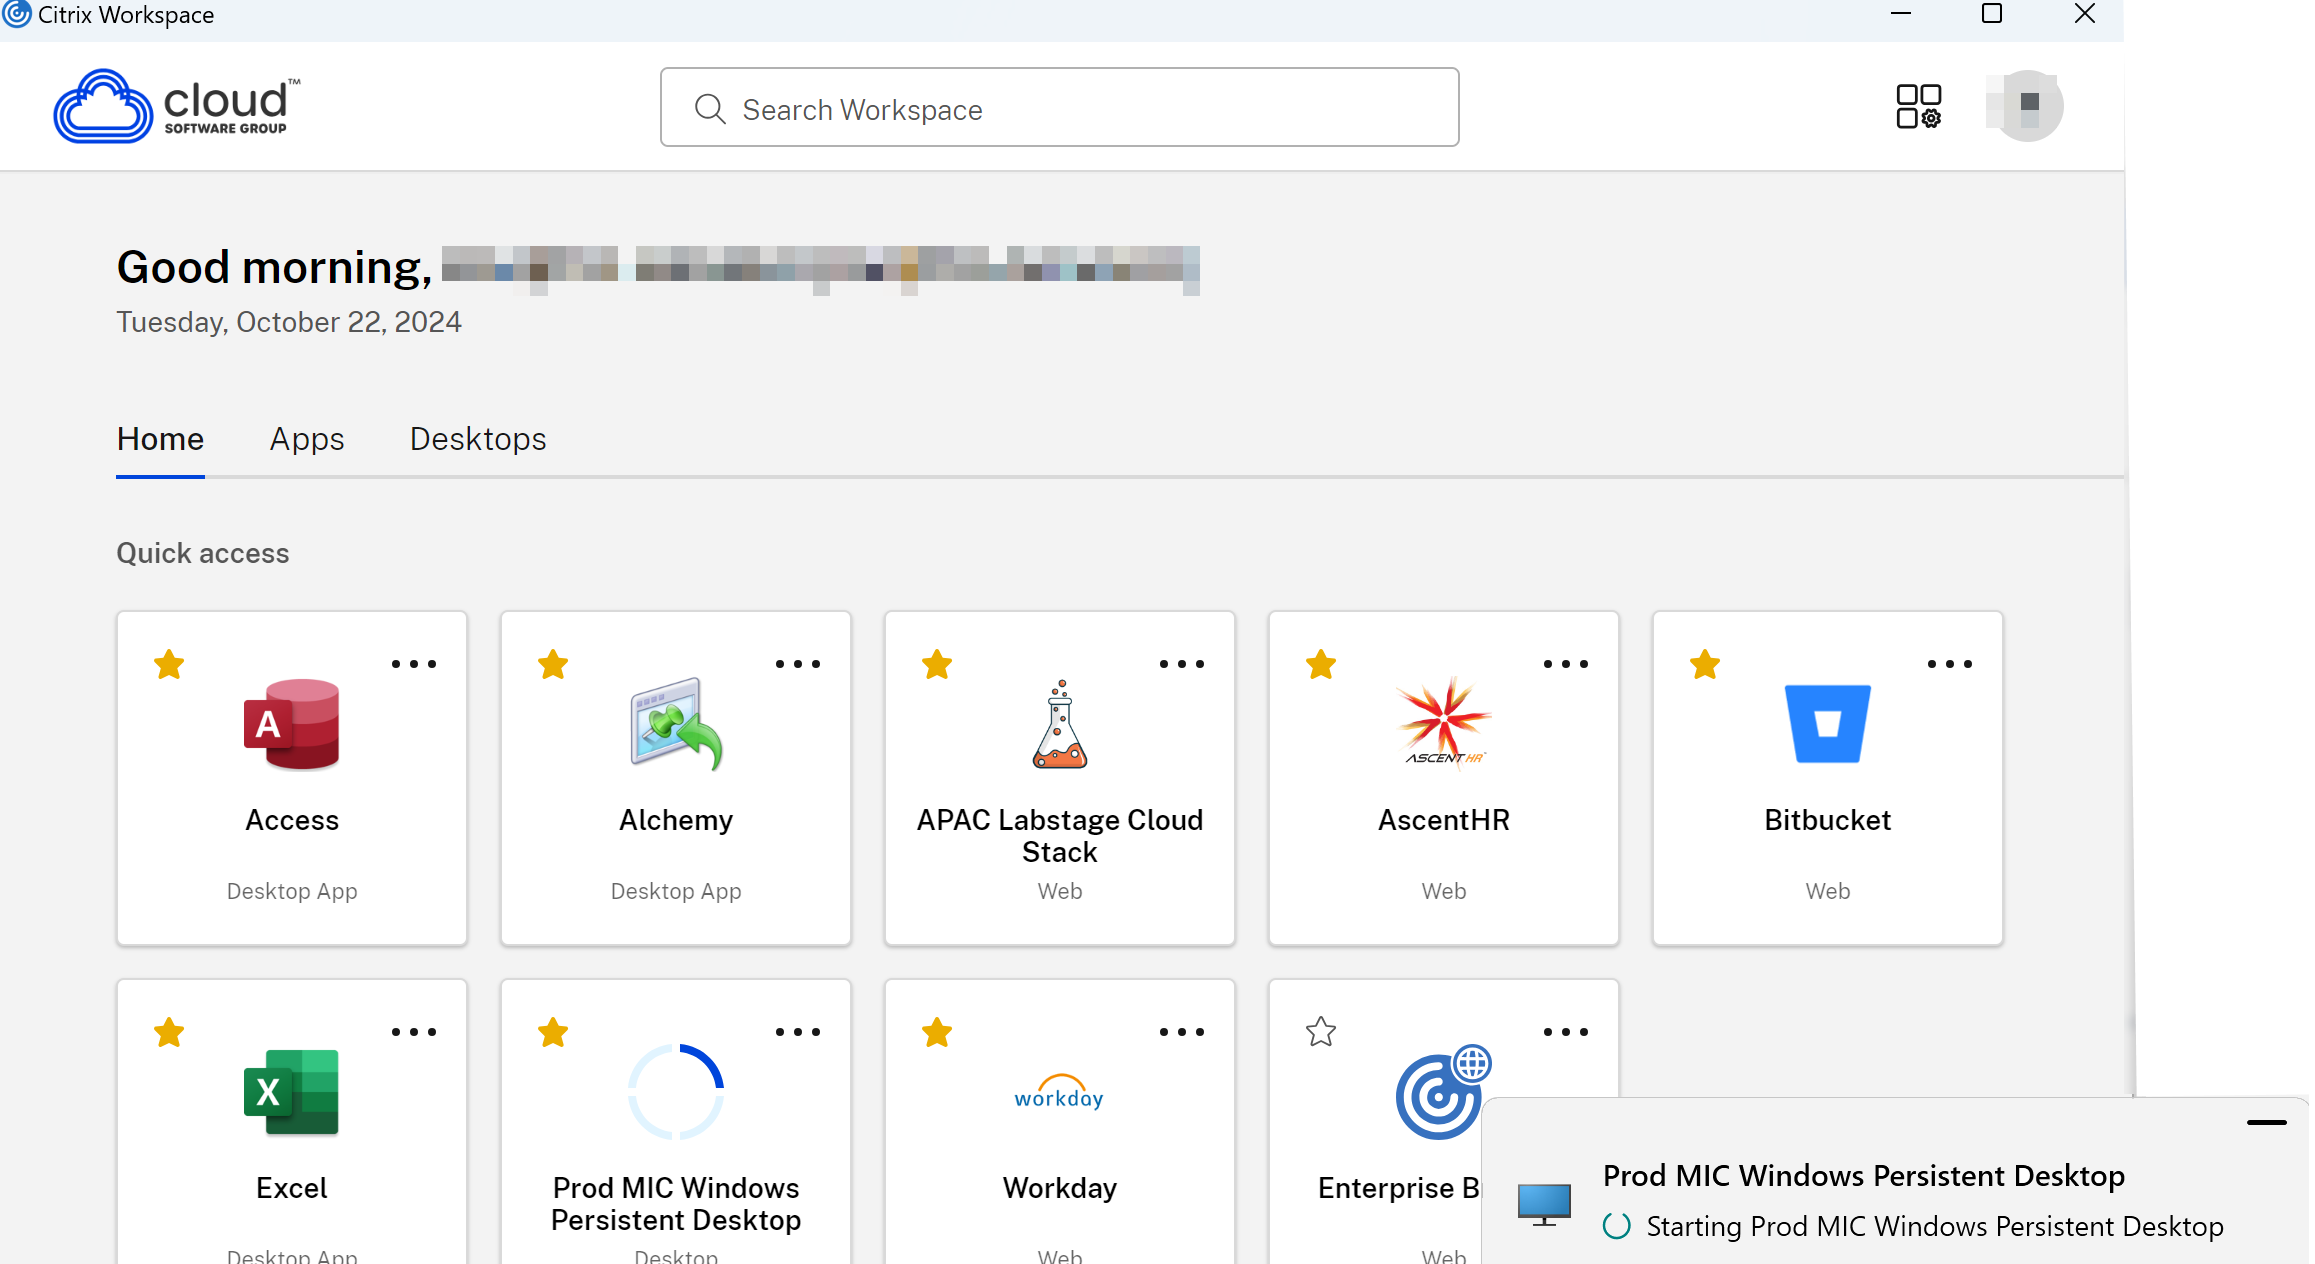Screen dimensions: 2315x1264
Task: Expand options menu for Workday app
Action: [x=1182, y=1032]
